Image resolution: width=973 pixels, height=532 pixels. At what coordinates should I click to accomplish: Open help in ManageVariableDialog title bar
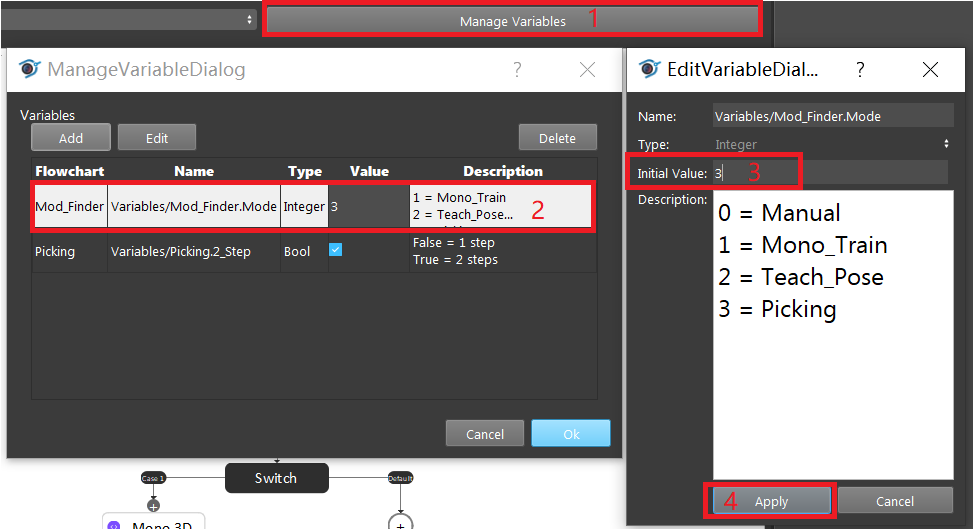tap(517, 70)
